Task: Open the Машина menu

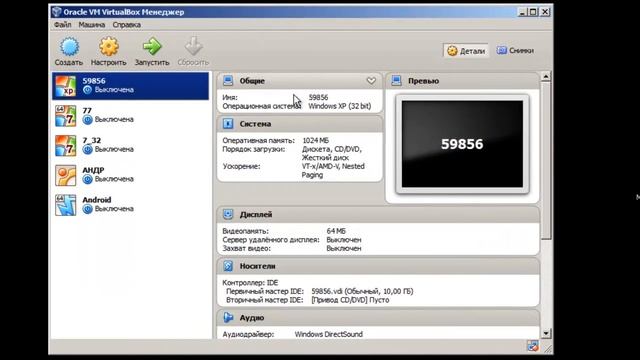Action: 91,25
